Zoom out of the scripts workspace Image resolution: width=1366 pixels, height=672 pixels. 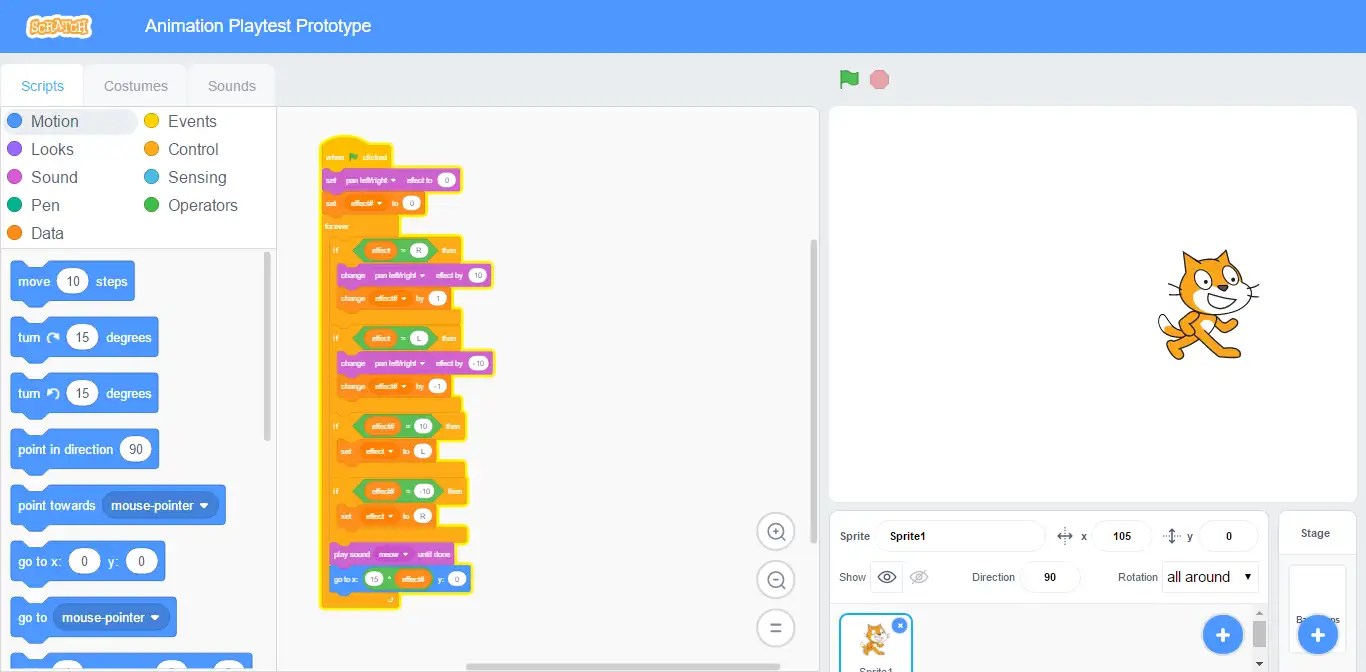pyautogui.click(x=776, y=580)
